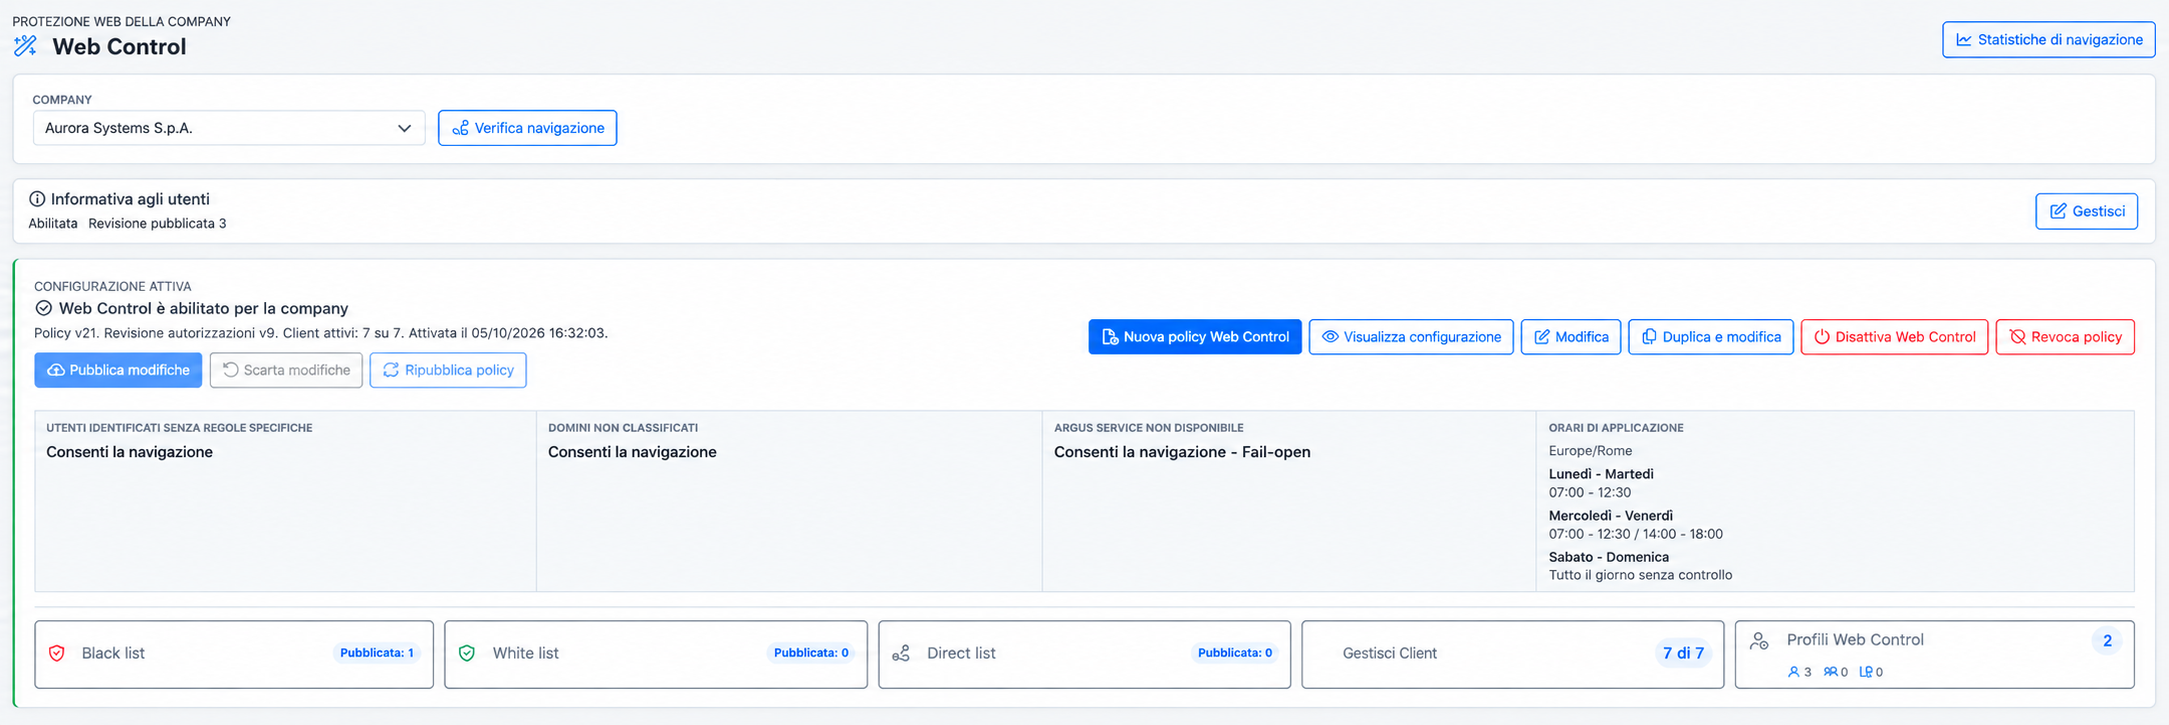Click the Modifica button

(x=1571, y=337)
